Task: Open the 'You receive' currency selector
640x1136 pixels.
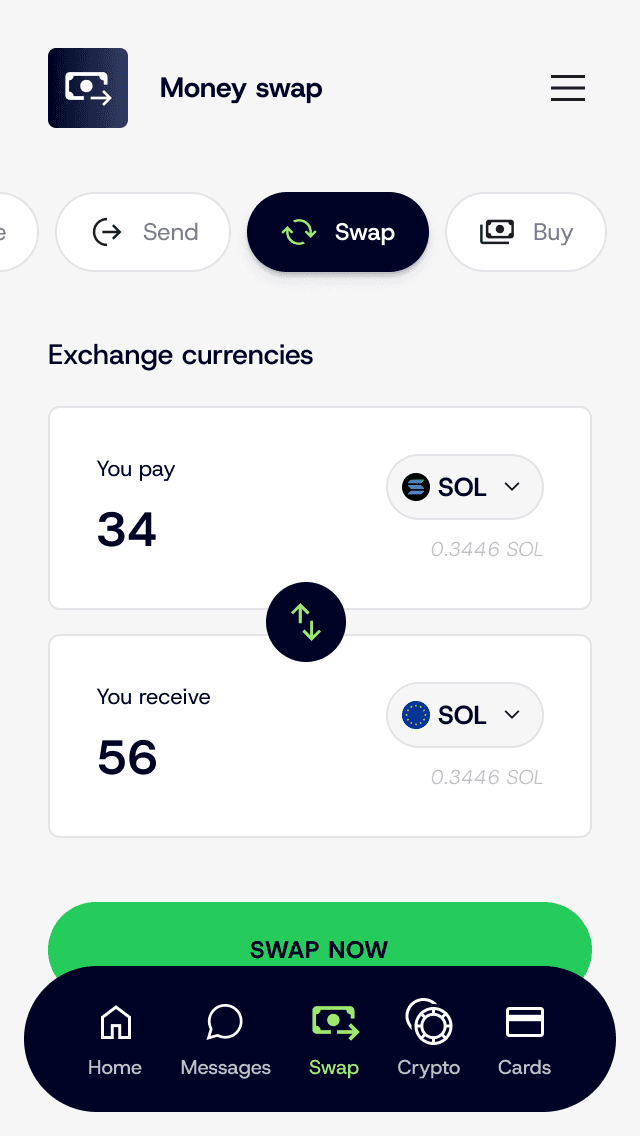Action: tap(464, 715)
